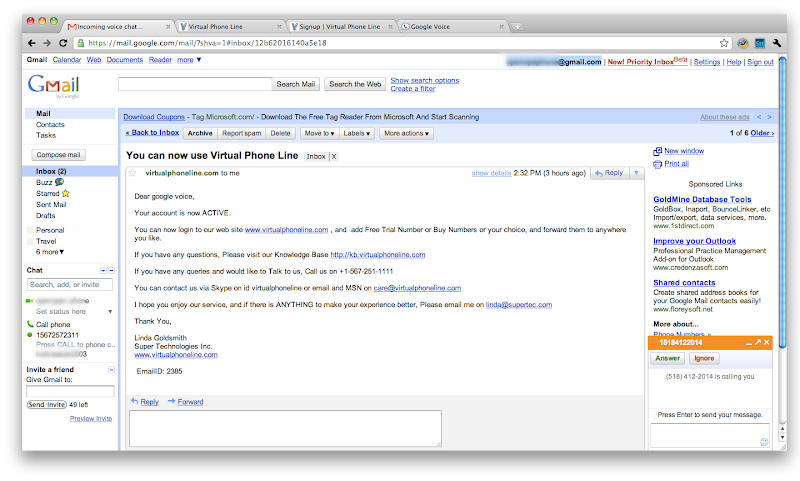Collapse the Chat section
The height and width of the screenshot is (481, 800).
pyautogui.click(x=112, y=270)
